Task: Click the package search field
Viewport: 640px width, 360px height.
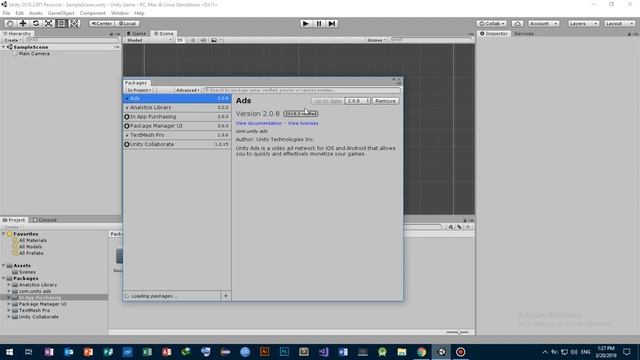Action: click(x=302, y=90)
